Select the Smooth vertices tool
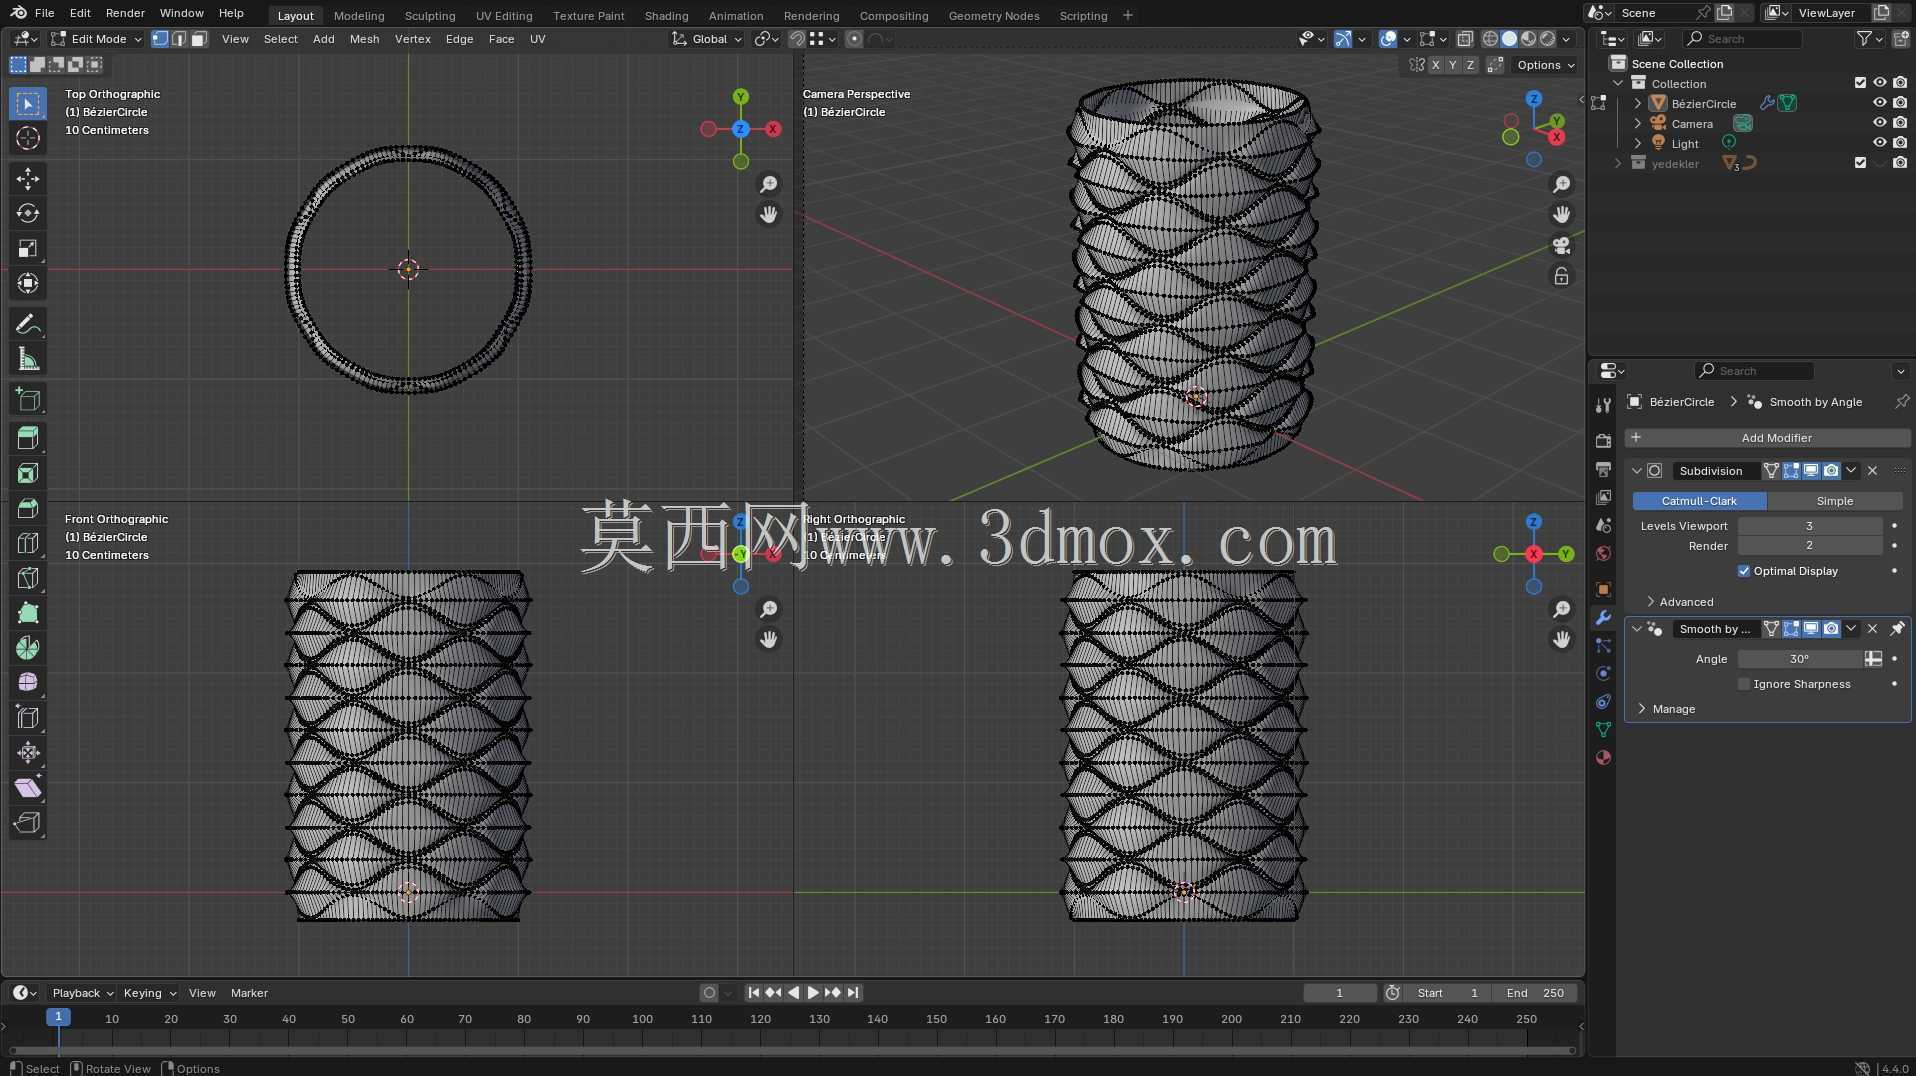The height and width of the screenshot is (1076, 1916). (28, 683)
